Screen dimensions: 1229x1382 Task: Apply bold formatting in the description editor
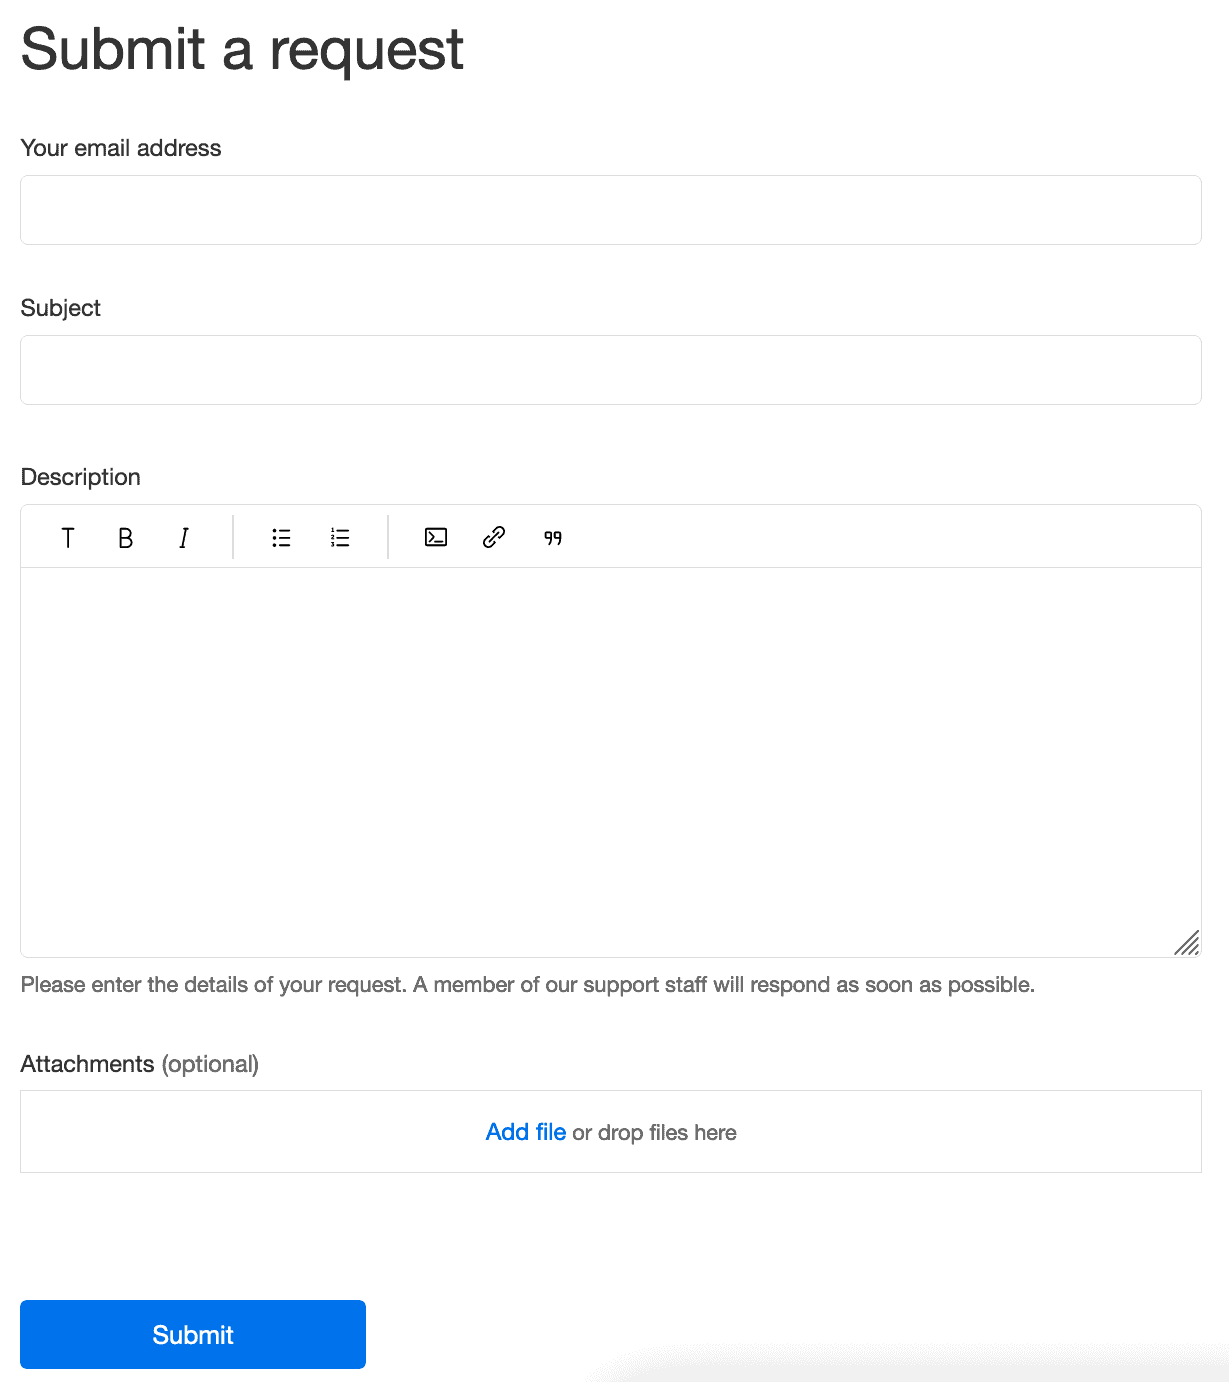pos(125,537)
